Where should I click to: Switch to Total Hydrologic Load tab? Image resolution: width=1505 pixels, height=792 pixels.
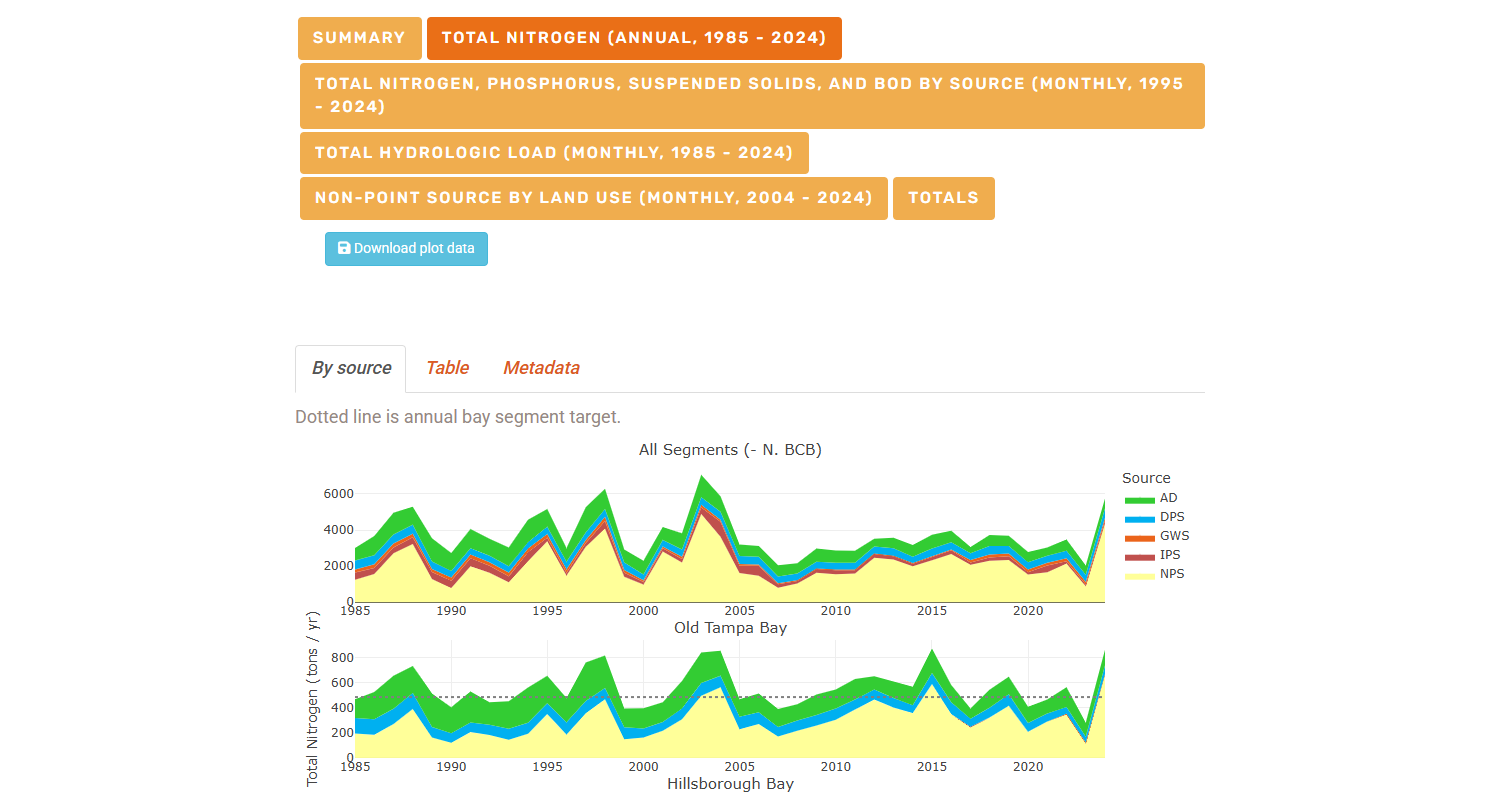pyautogui.click(x=553, y=153)
